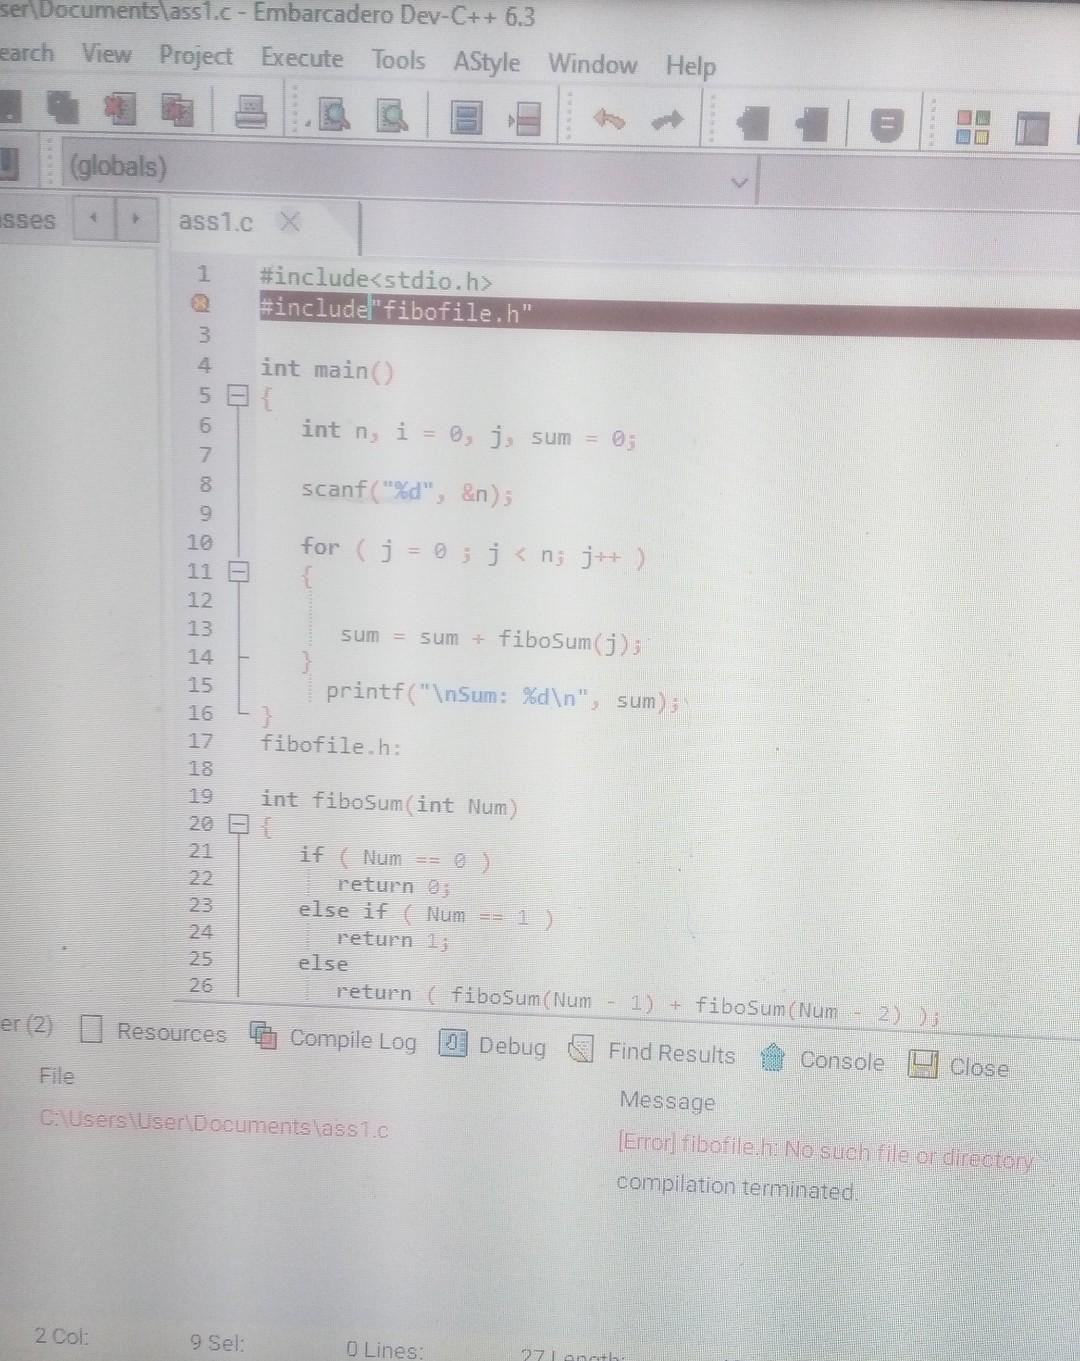Click the Goto Bookmark toolbar icon
The width and height of the screenshot is (1080, 1361).
[x=813, y=124]
